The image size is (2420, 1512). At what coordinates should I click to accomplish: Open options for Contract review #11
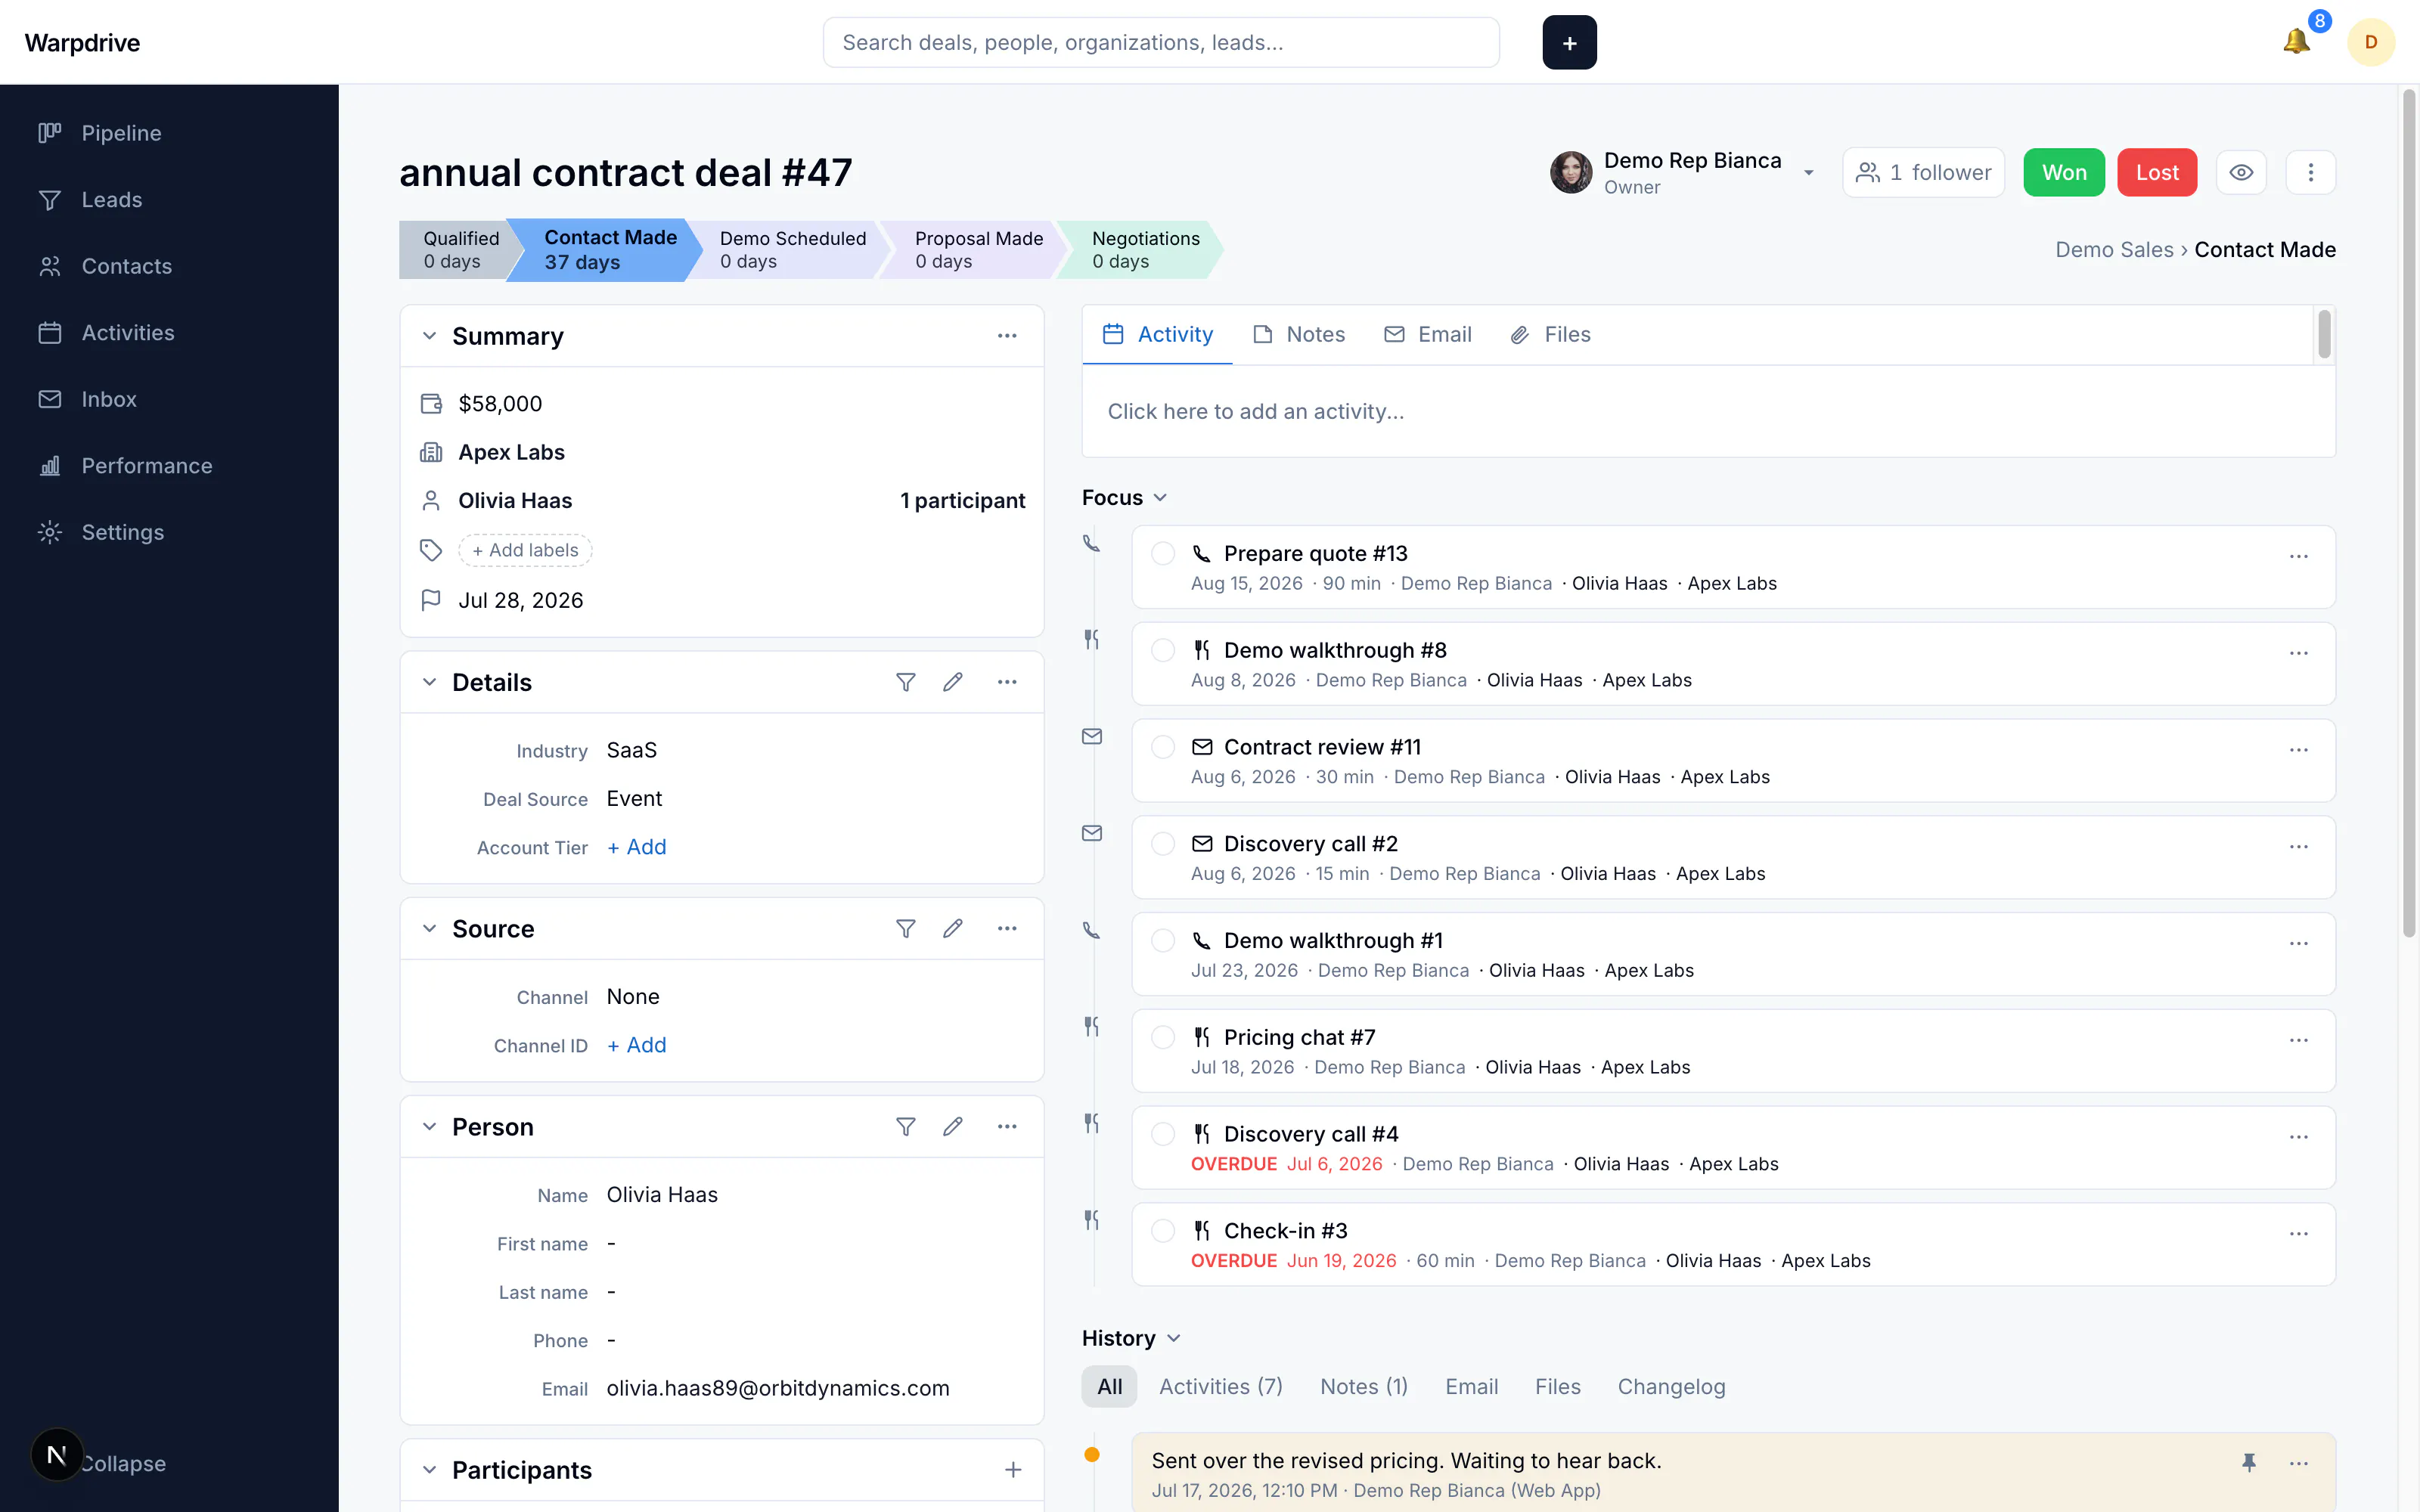point(2299,750)
